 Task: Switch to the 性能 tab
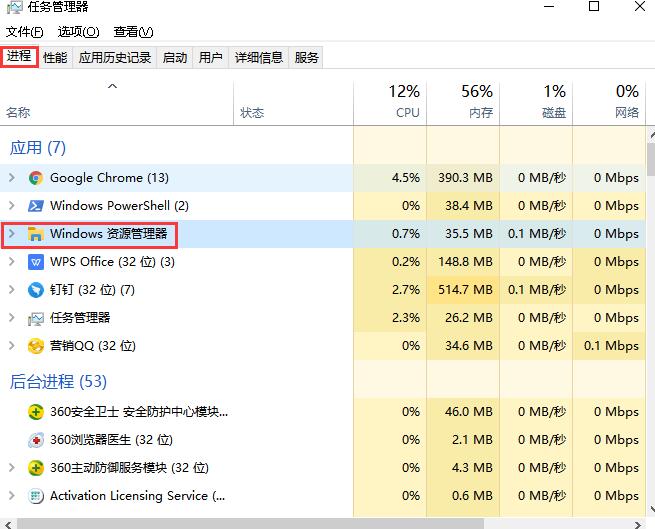click(55, 57)
